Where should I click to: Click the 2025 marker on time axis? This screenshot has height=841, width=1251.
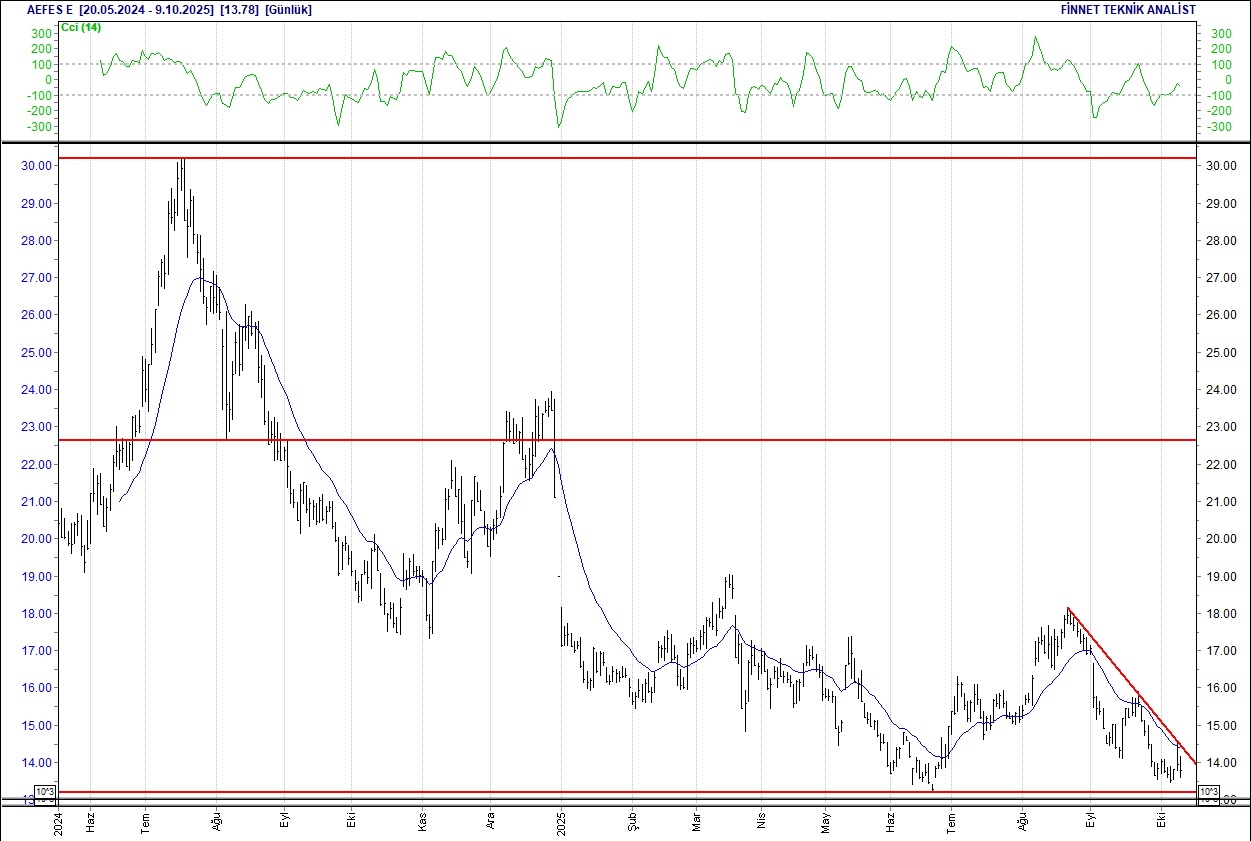click(x=561, y=823)
